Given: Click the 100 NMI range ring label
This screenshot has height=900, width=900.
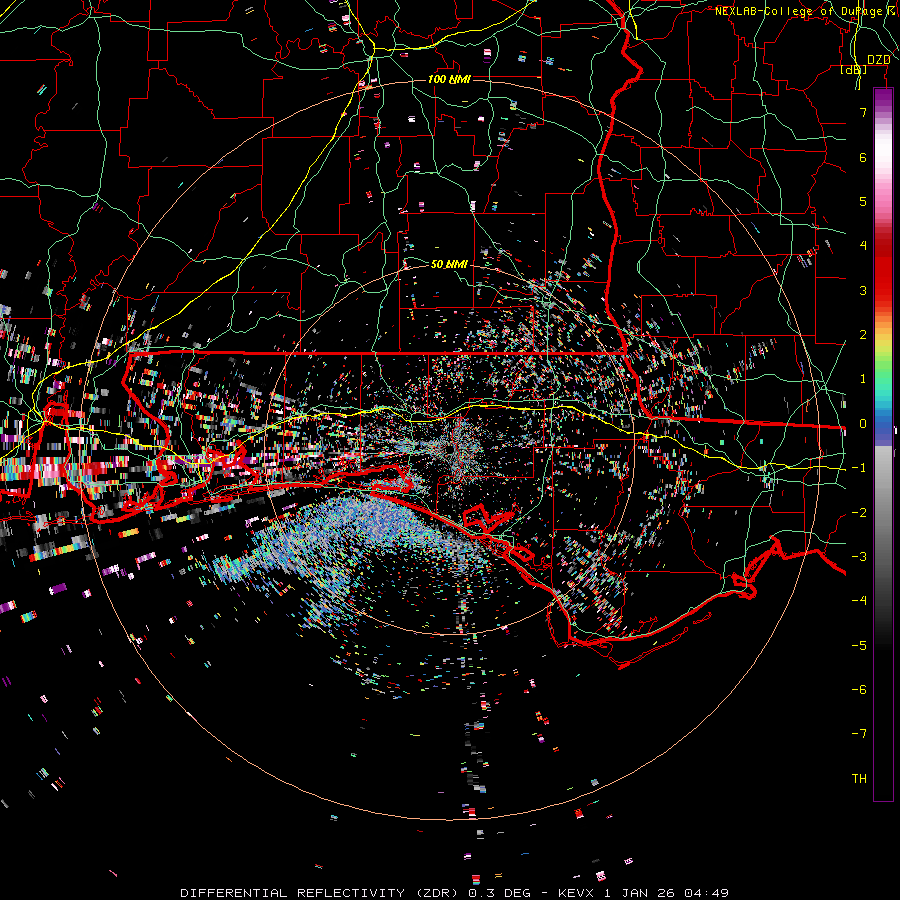Looking at the screenshot, I should (x=449, y=79).
